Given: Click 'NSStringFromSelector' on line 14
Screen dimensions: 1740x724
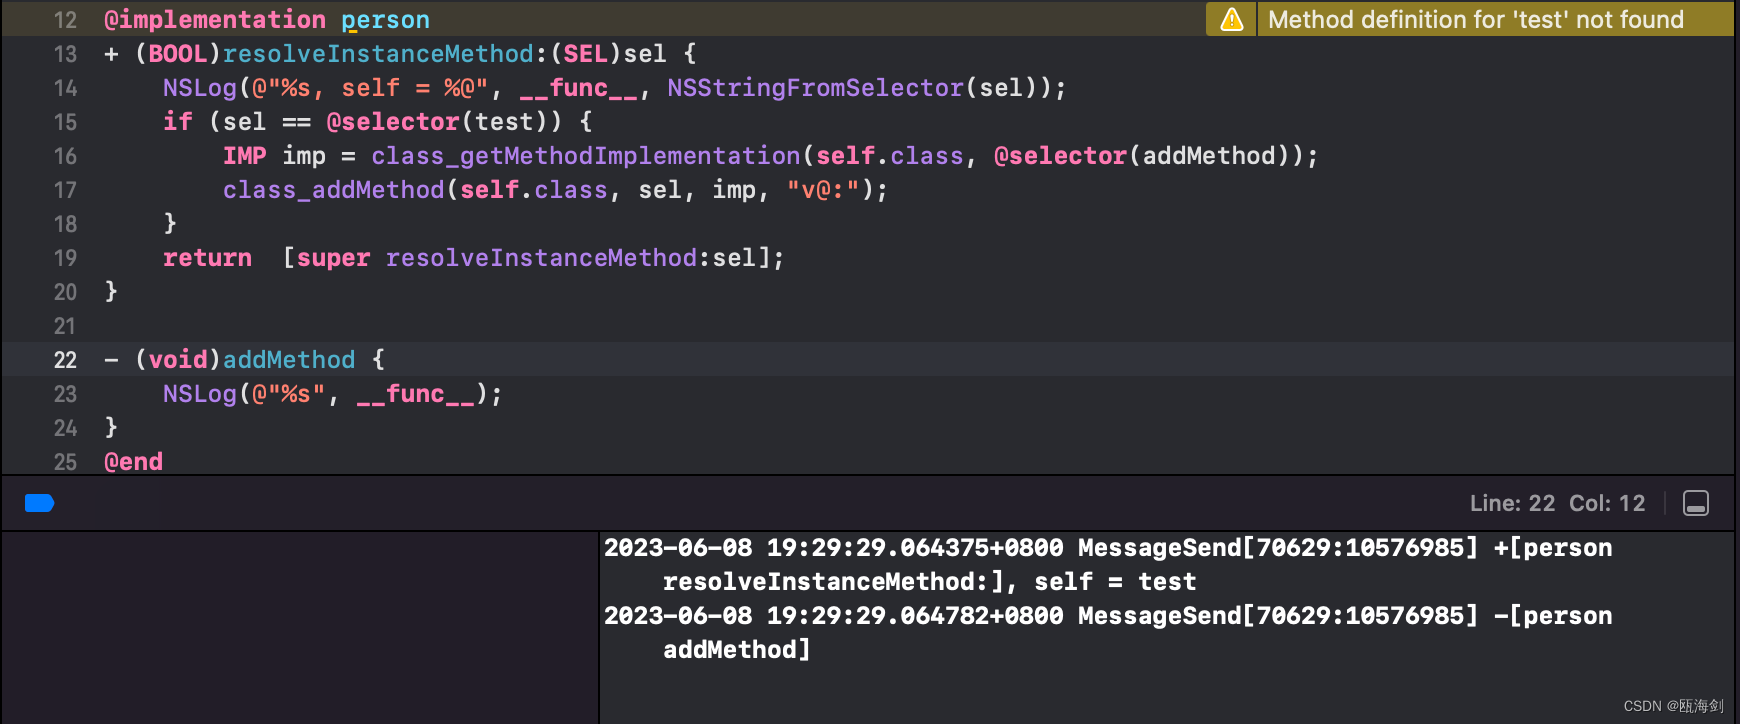Looking at the screenshot, I should (x=816, y=88).
